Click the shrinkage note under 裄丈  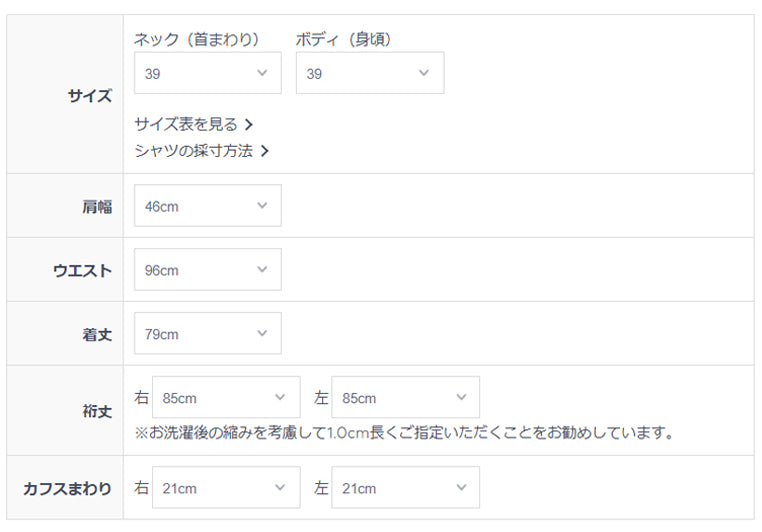click(x=403, y=433)
